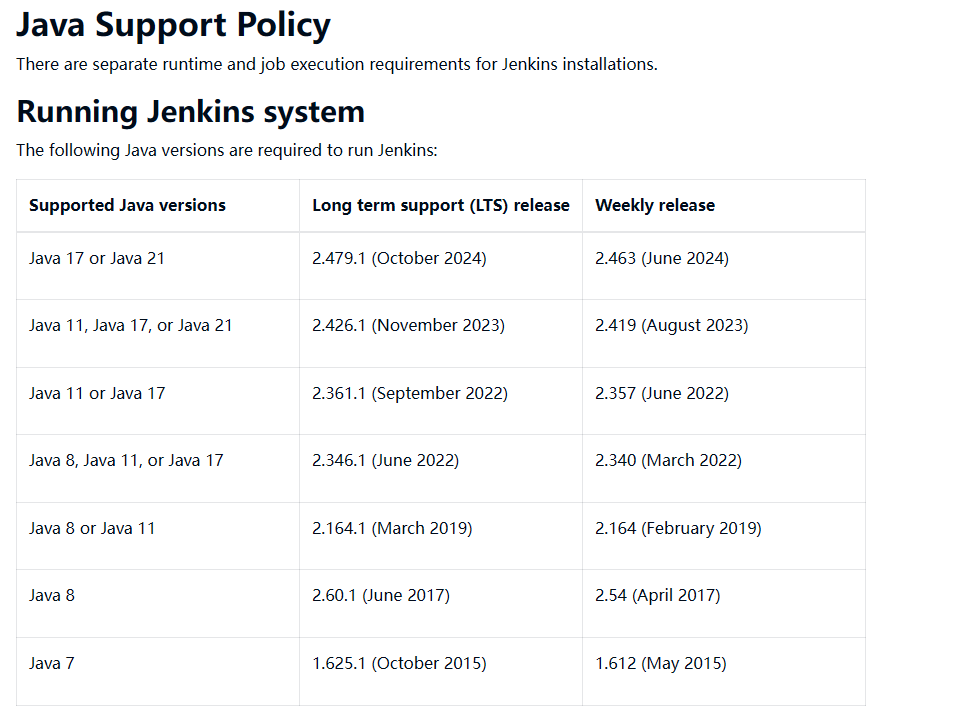Click the 2.463 (June 2024) cell
The image size is (958, 712).
click(662, 258)
